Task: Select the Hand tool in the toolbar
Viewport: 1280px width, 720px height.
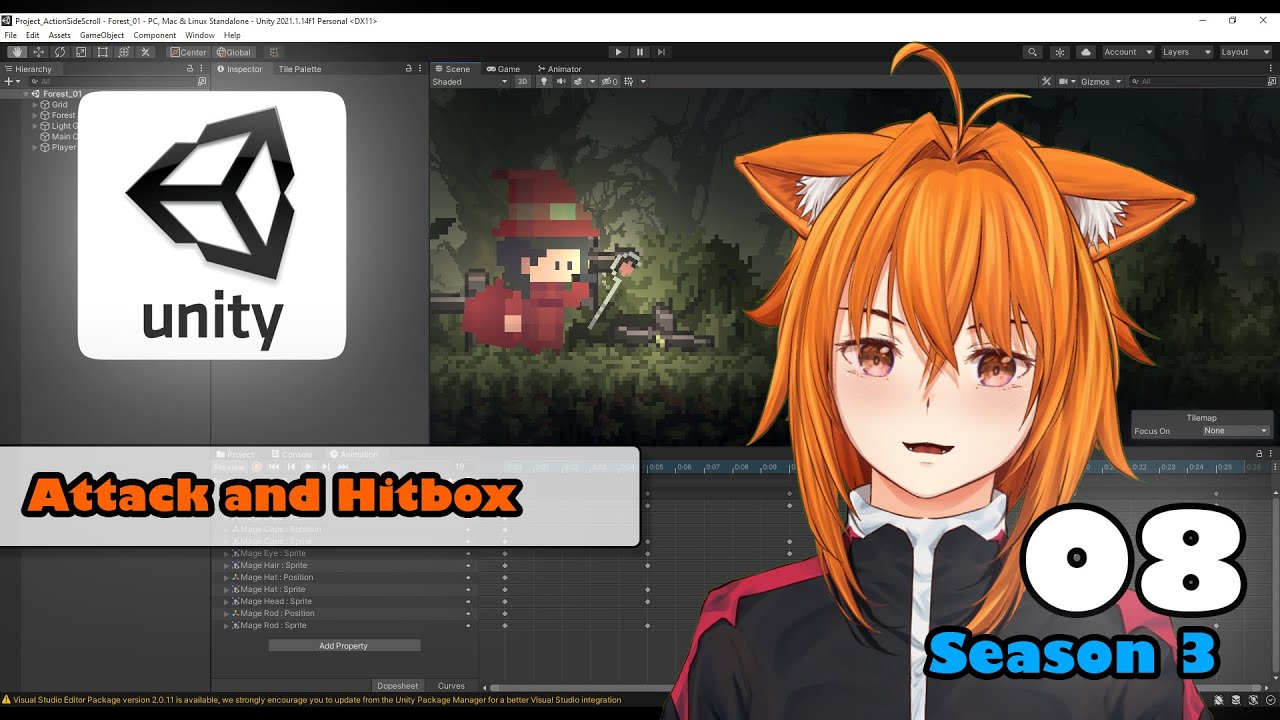Action: coord(17,52)
